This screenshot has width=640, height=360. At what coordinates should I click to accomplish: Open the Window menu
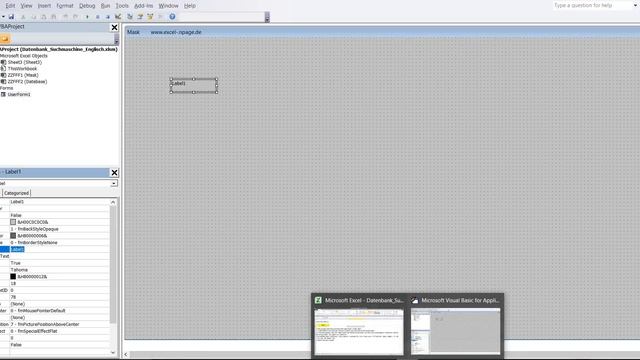click(x=168, y=6)
